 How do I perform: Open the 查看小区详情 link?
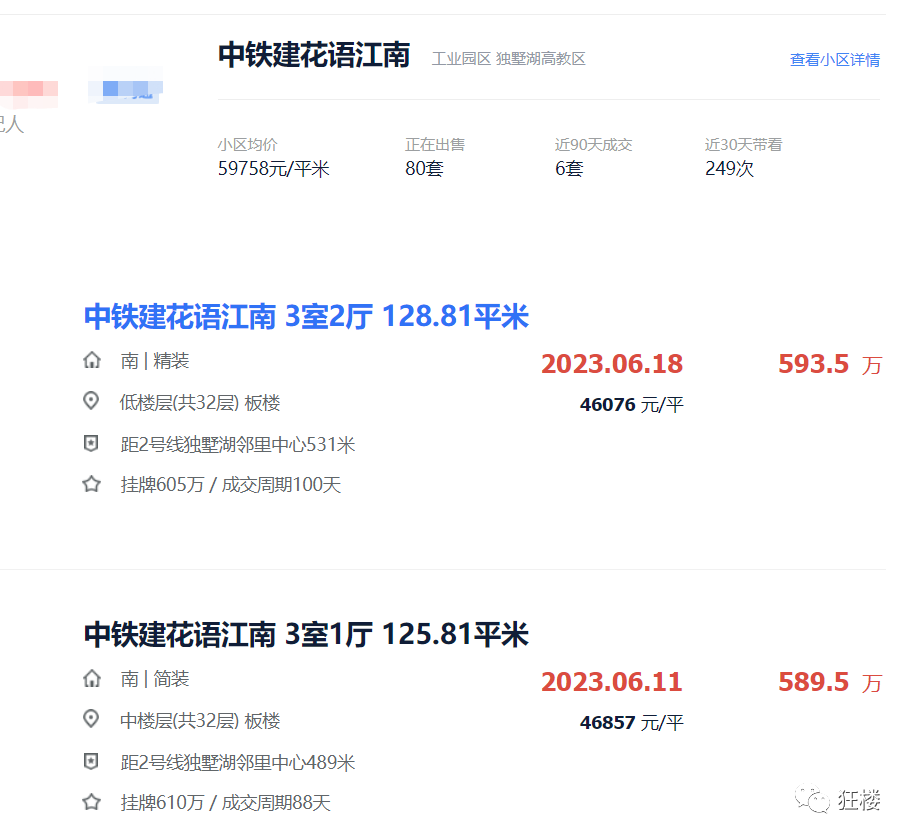[x=835, y=60]
